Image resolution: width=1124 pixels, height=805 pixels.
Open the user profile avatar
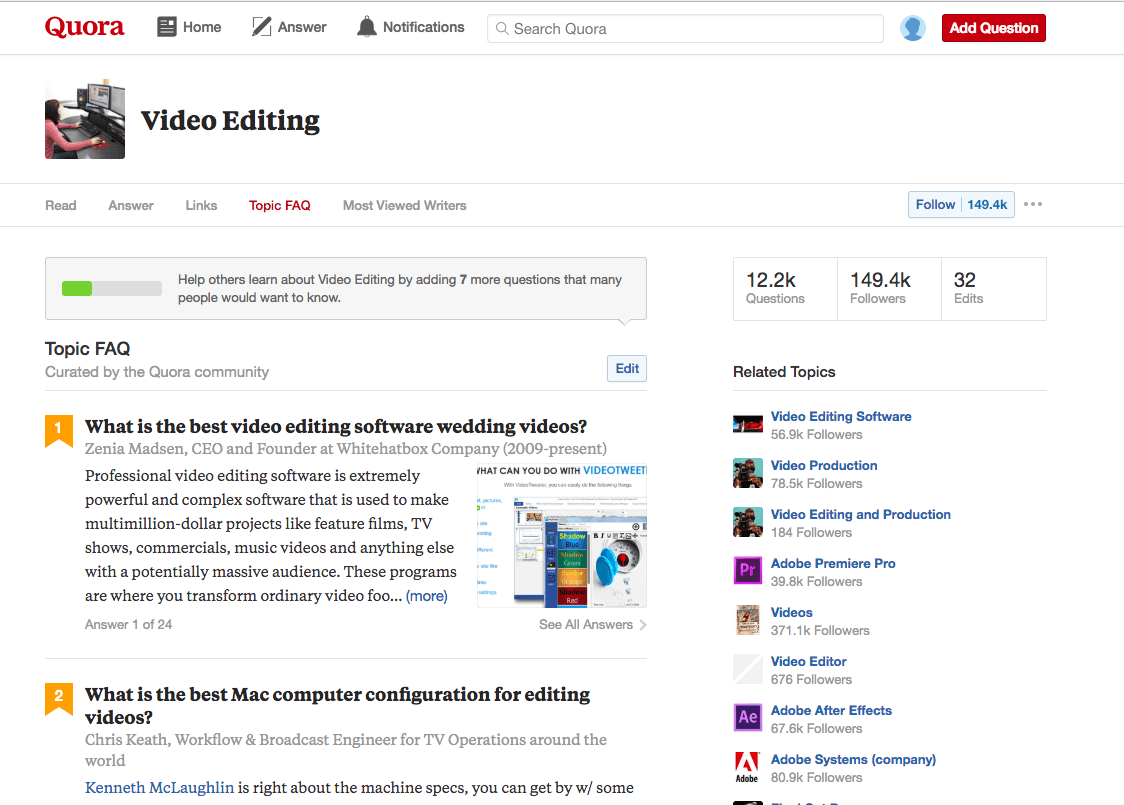[913, 28]
